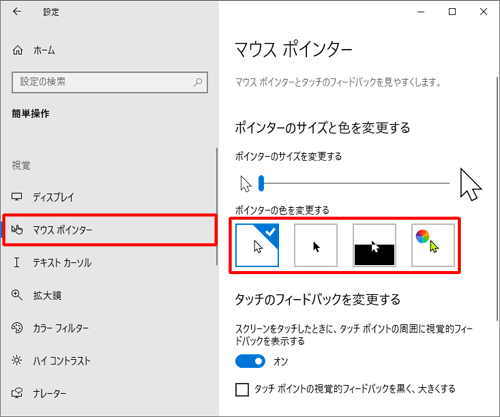Click the search magnifier icon
500x417 pixels.
tap(198, 82)
